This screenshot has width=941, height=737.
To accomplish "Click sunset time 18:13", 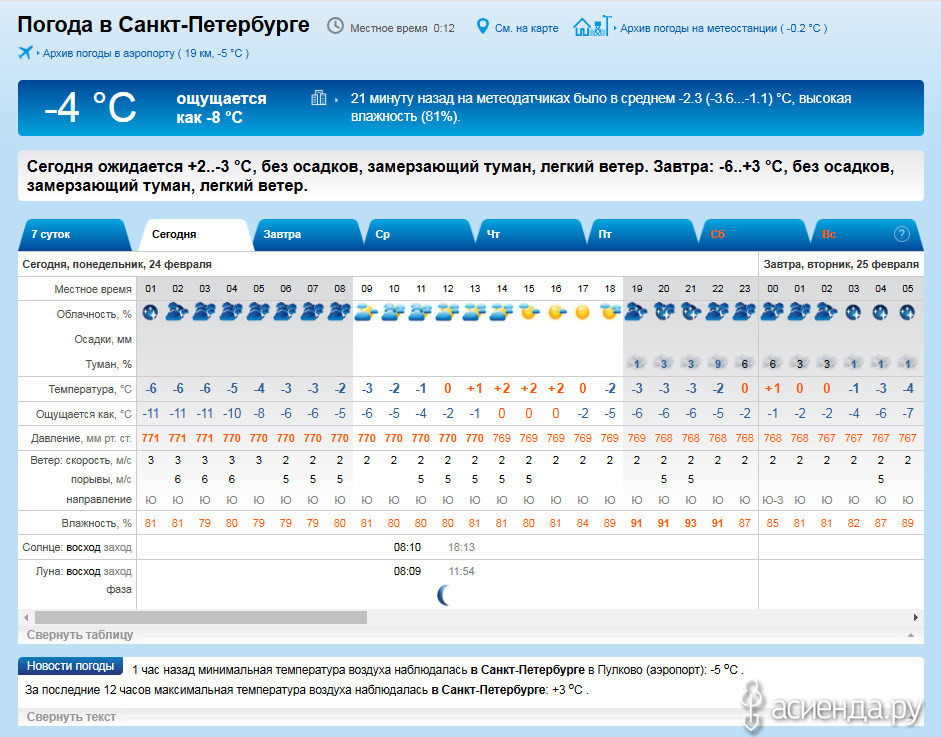I will click(461, 547).
